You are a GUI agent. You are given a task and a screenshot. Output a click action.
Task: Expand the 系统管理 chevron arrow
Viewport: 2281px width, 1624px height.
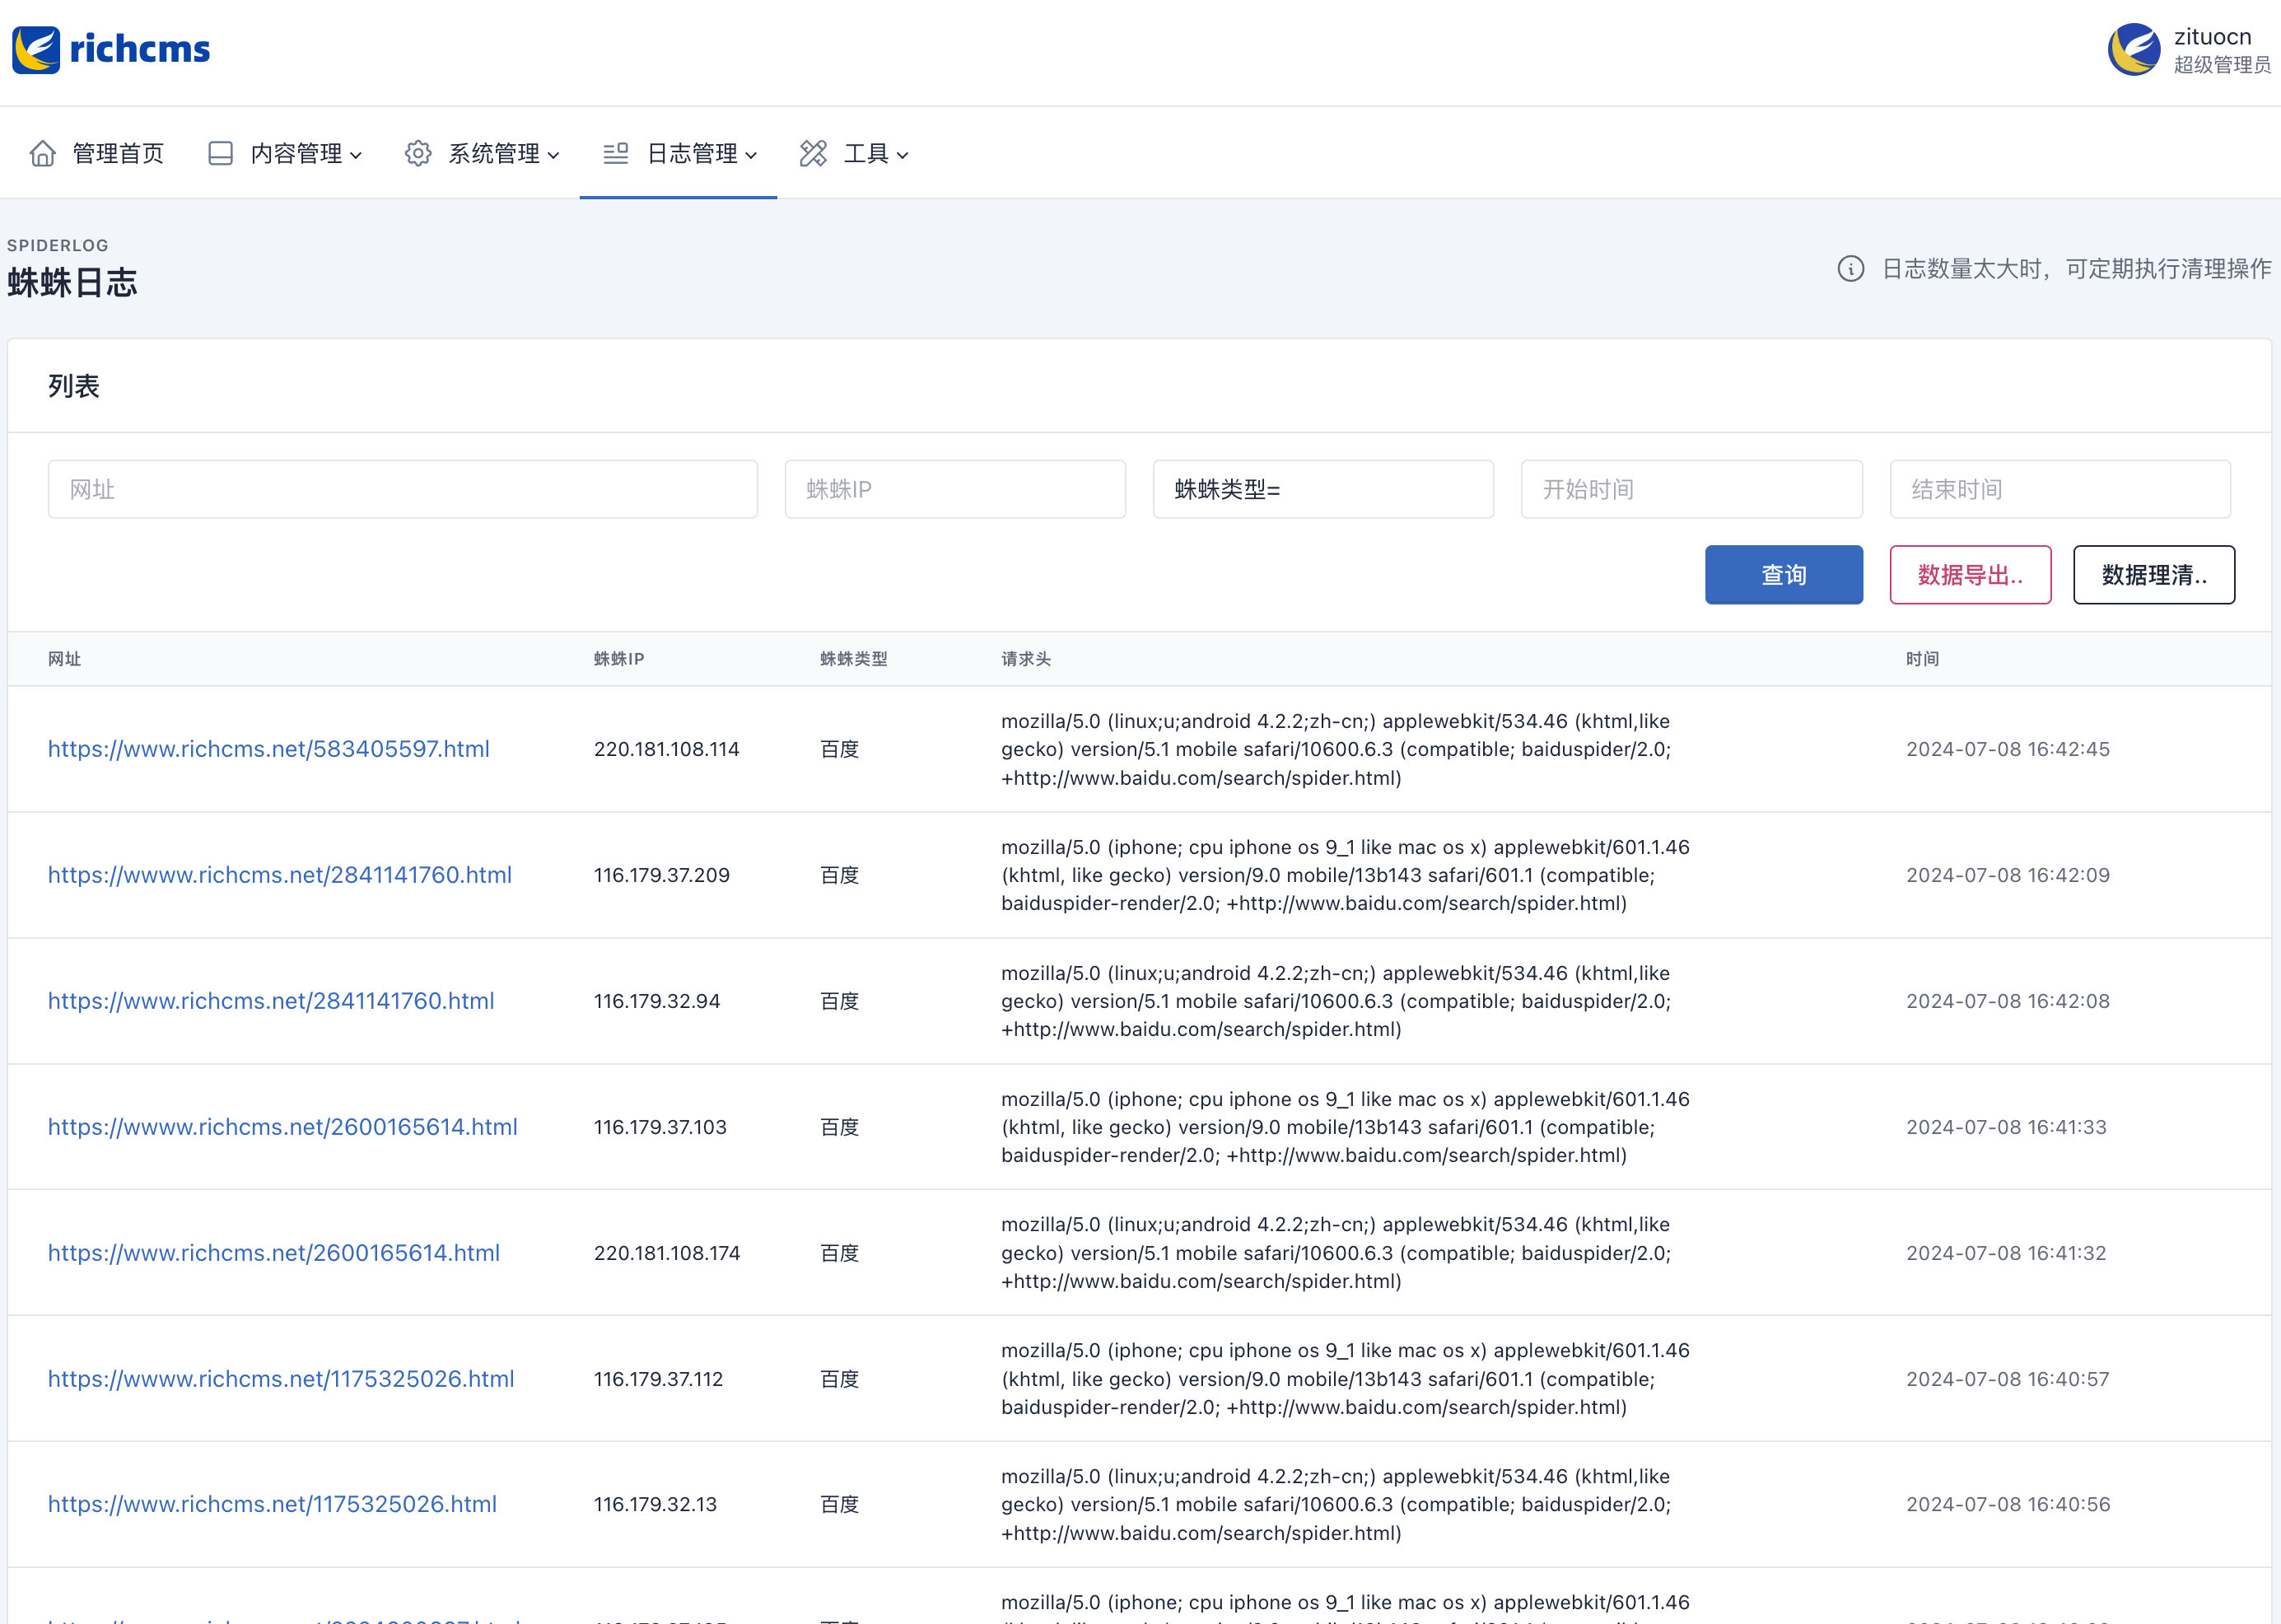554,155
